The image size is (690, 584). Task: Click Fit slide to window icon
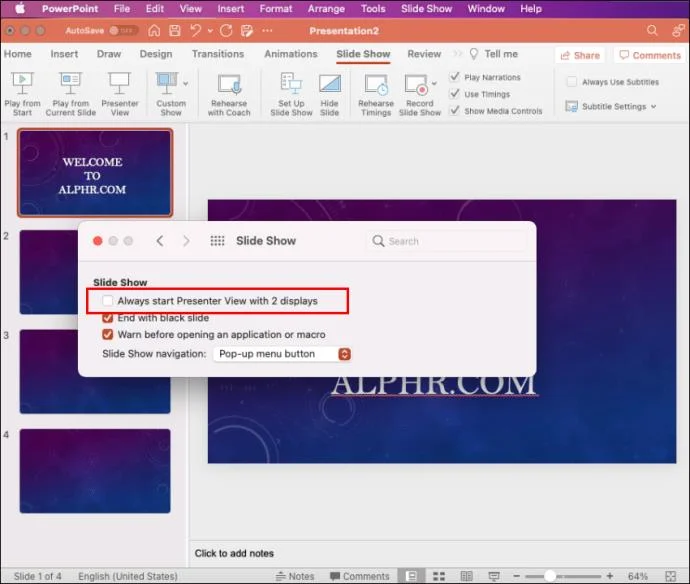pyautogui.click(x=671, y=576)
